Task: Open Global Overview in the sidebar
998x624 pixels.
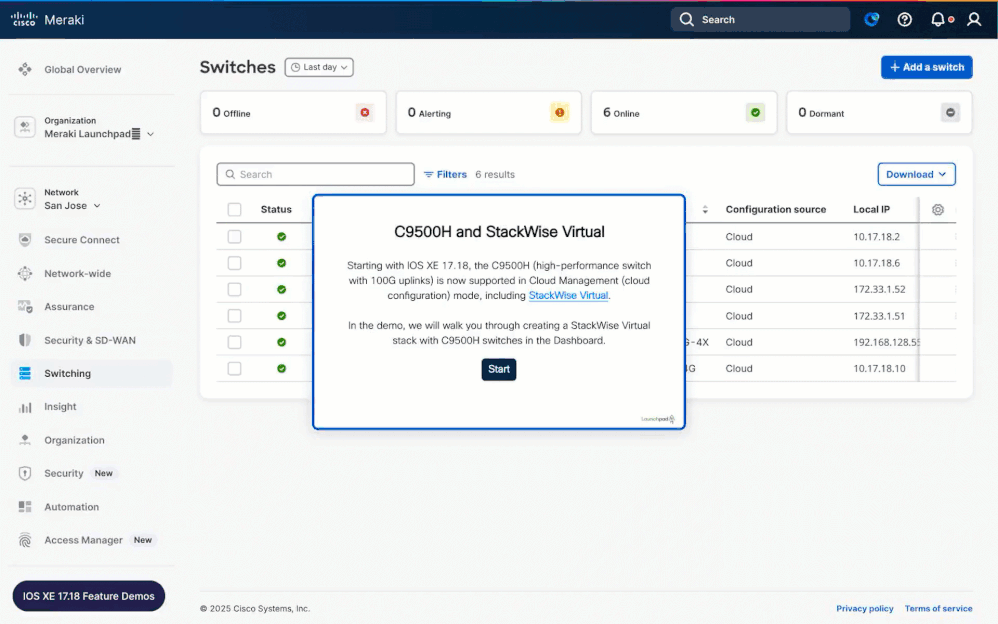Action: click(x=82, y=69)
